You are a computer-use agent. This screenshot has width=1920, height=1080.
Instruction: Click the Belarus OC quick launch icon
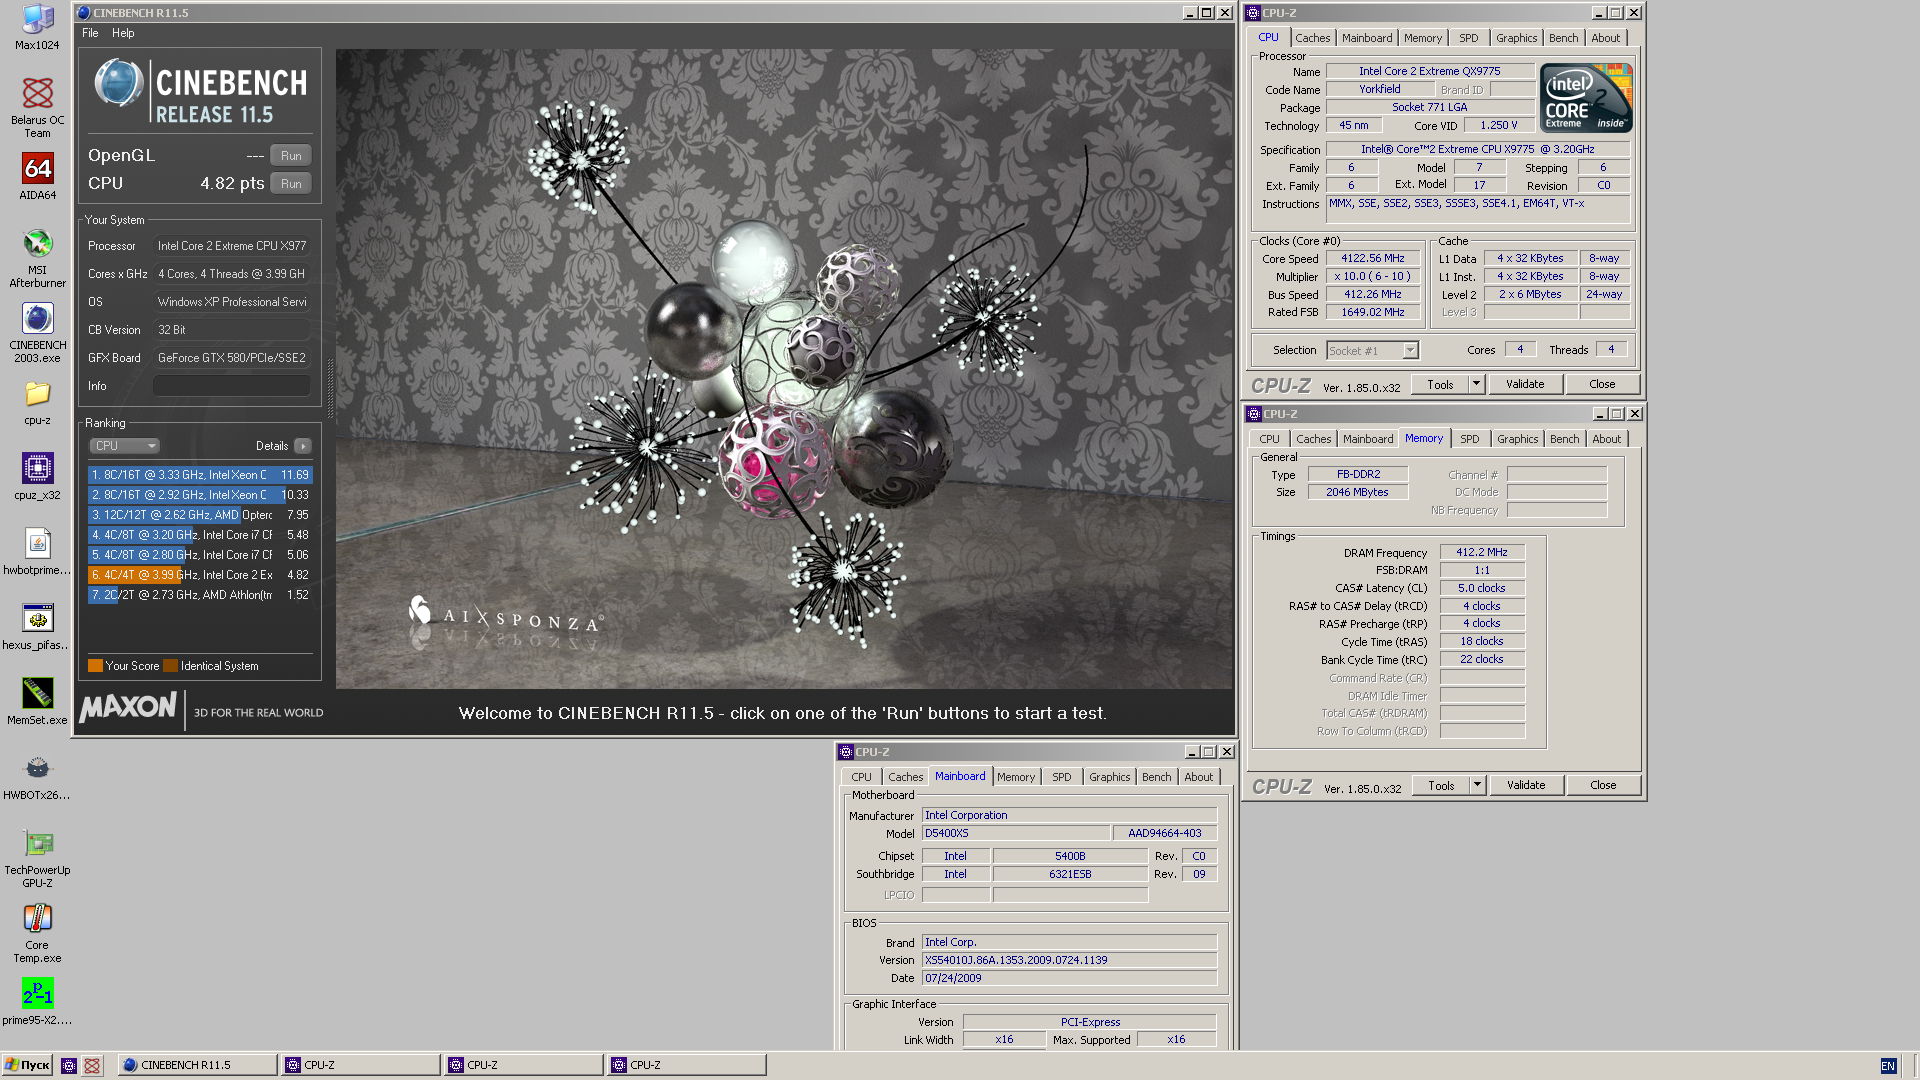92,1065
